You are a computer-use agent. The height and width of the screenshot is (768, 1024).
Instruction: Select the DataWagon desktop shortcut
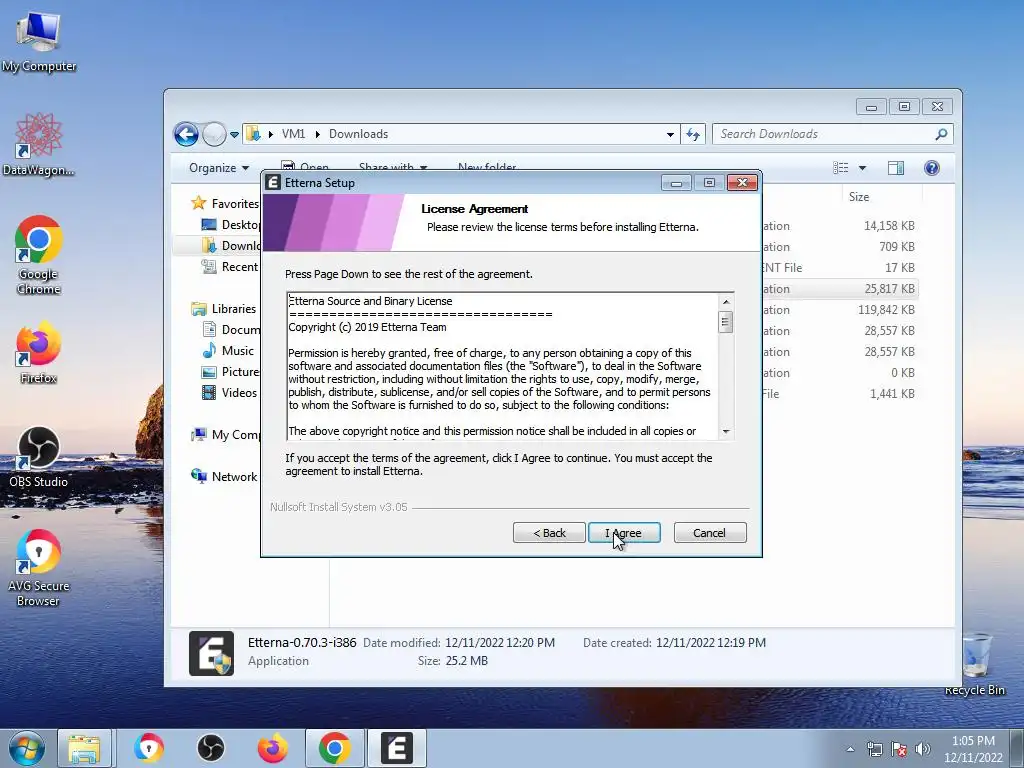39,144
